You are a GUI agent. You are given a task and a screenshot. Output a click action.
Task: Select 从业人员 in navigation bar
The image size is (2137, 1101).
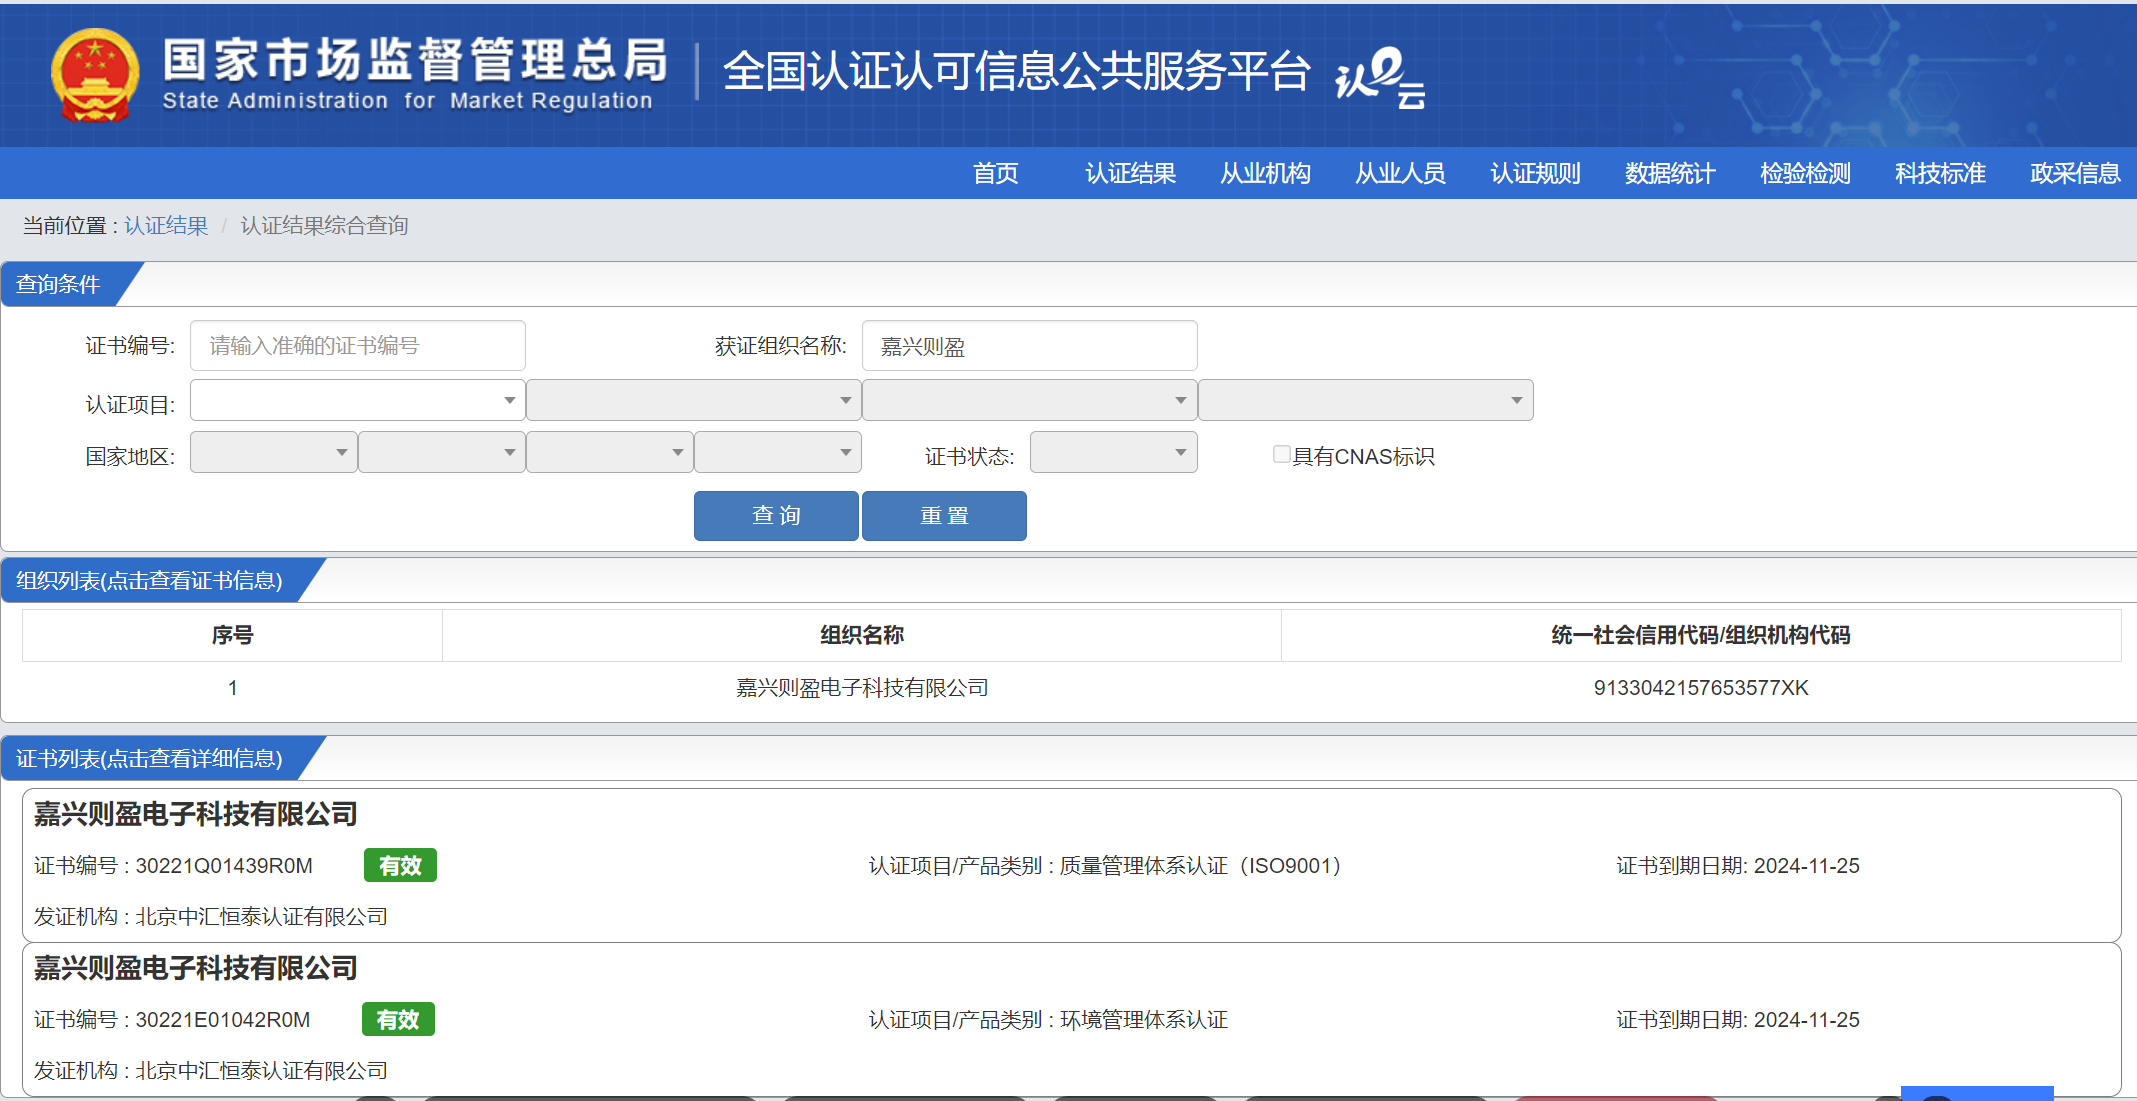1400,173
